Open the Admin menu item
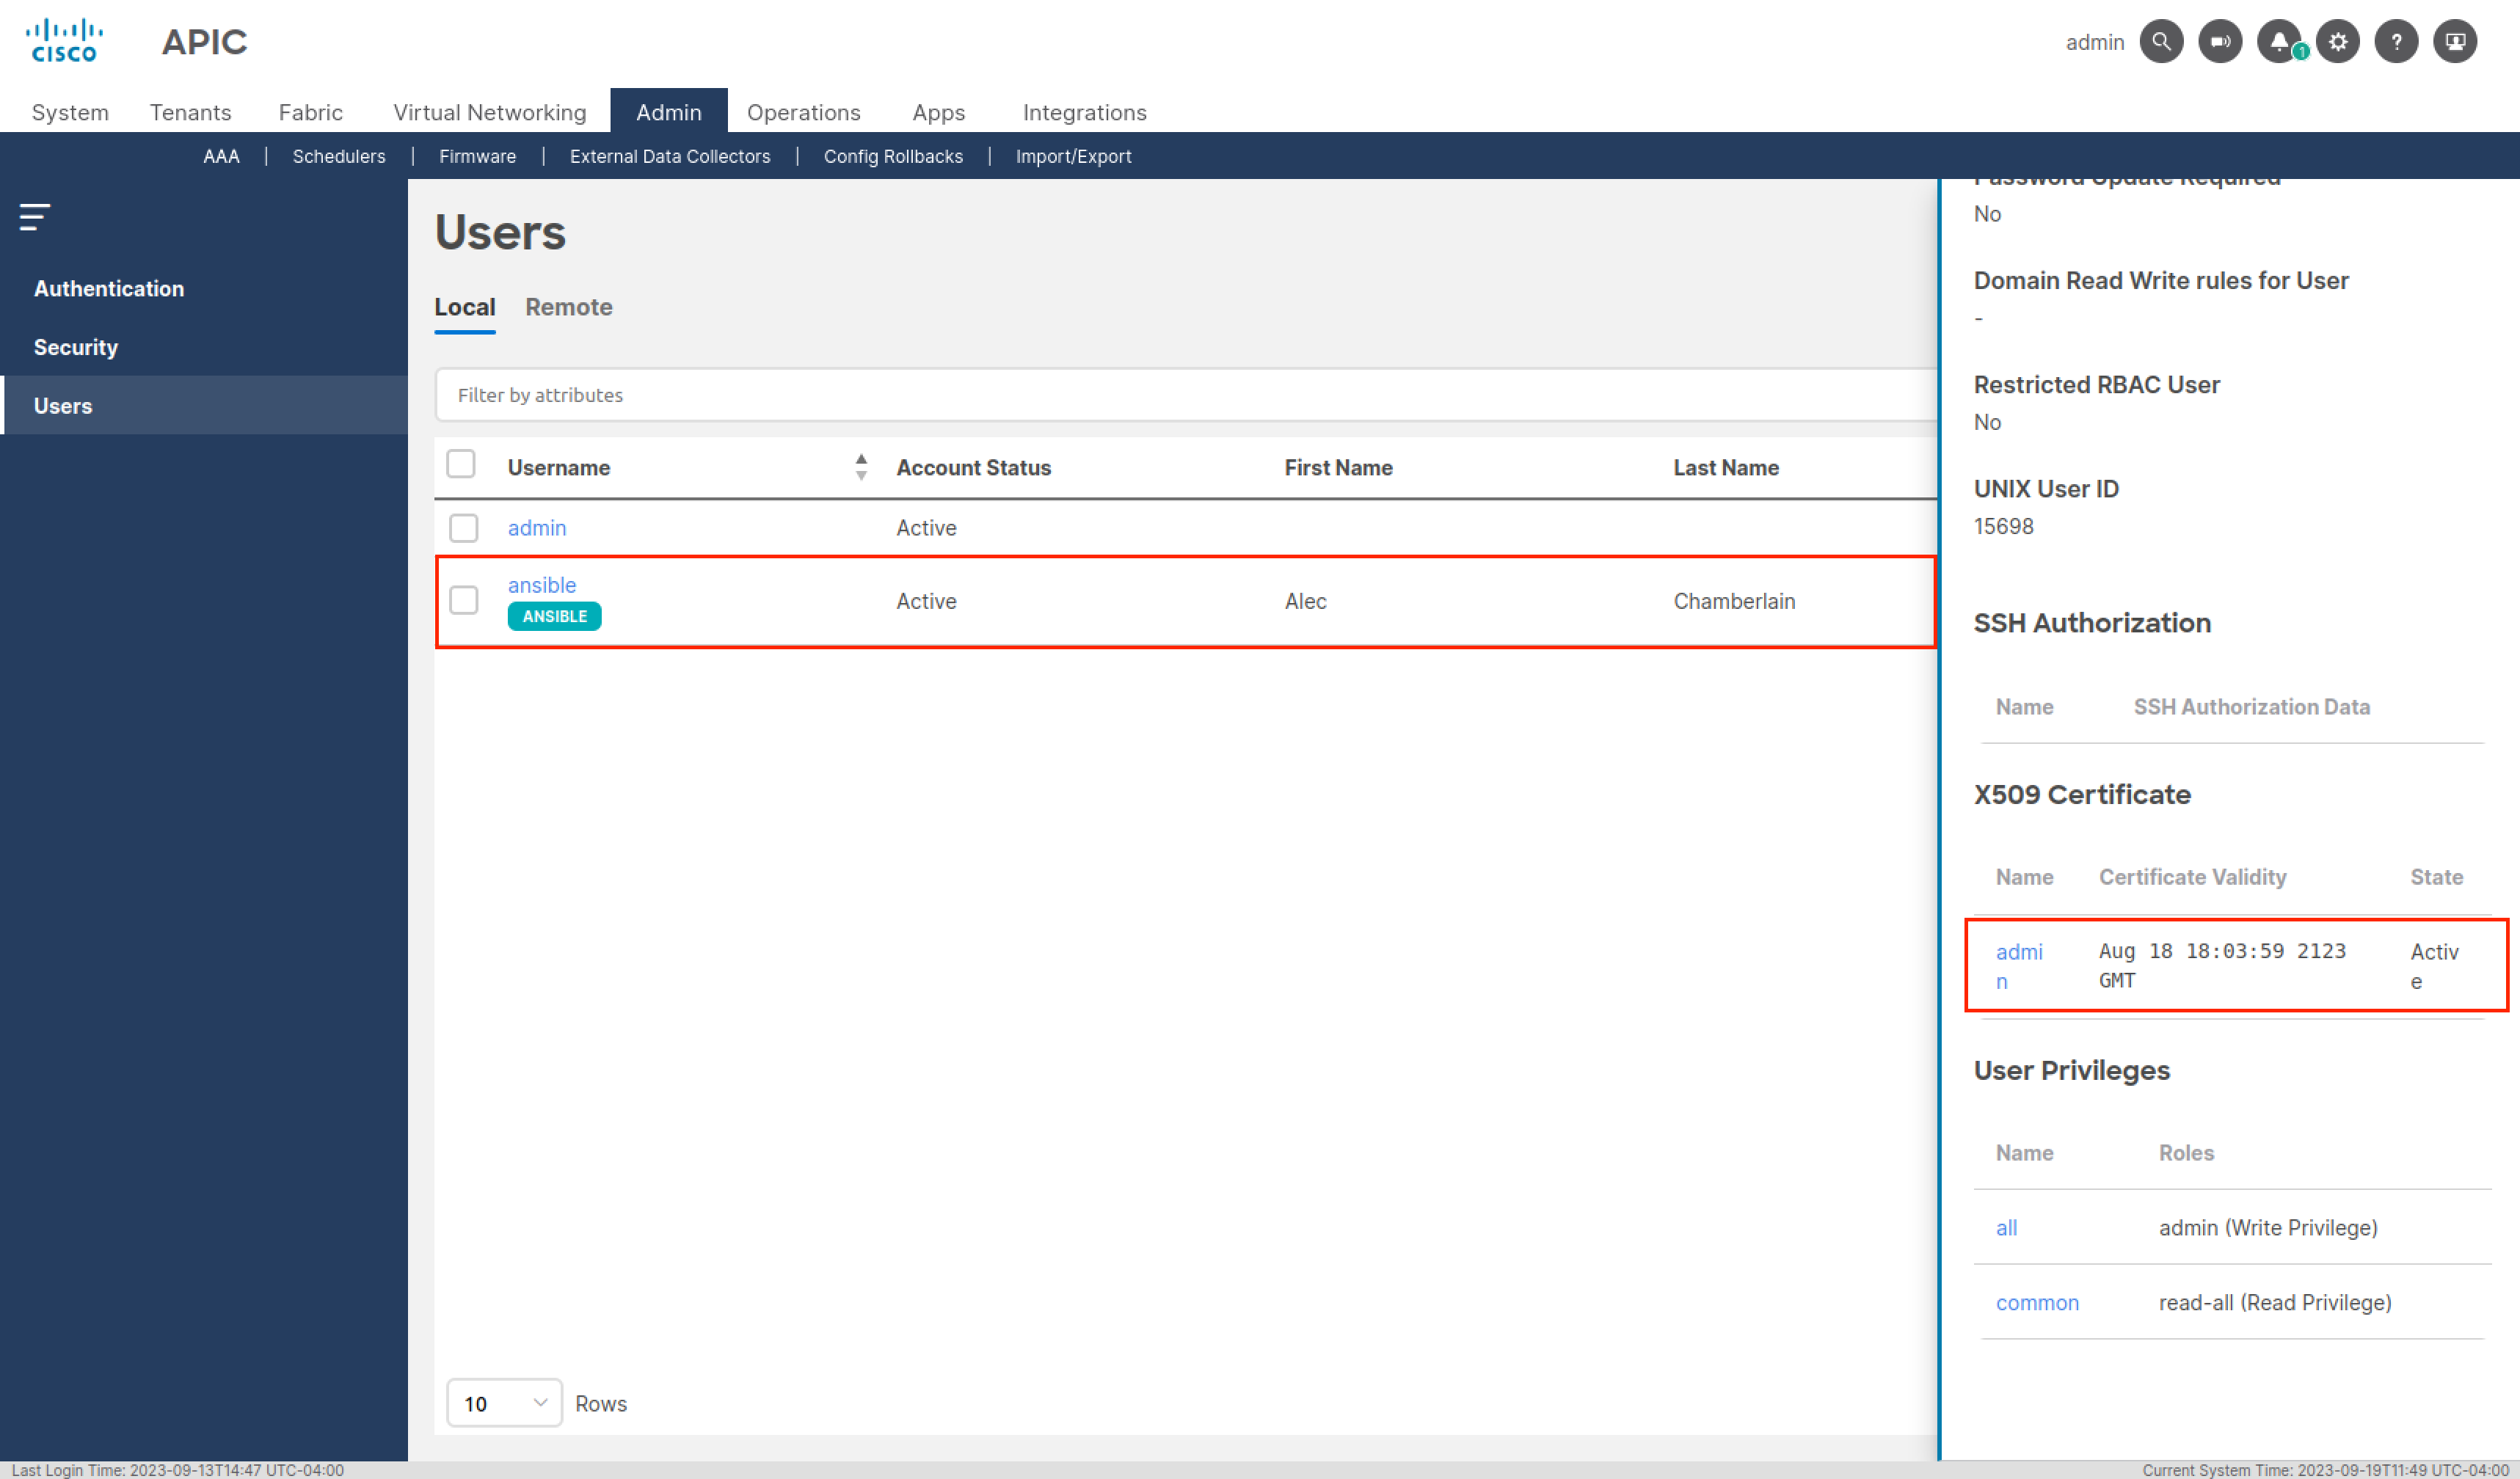2520x1479 pixels. coord(666,109)
